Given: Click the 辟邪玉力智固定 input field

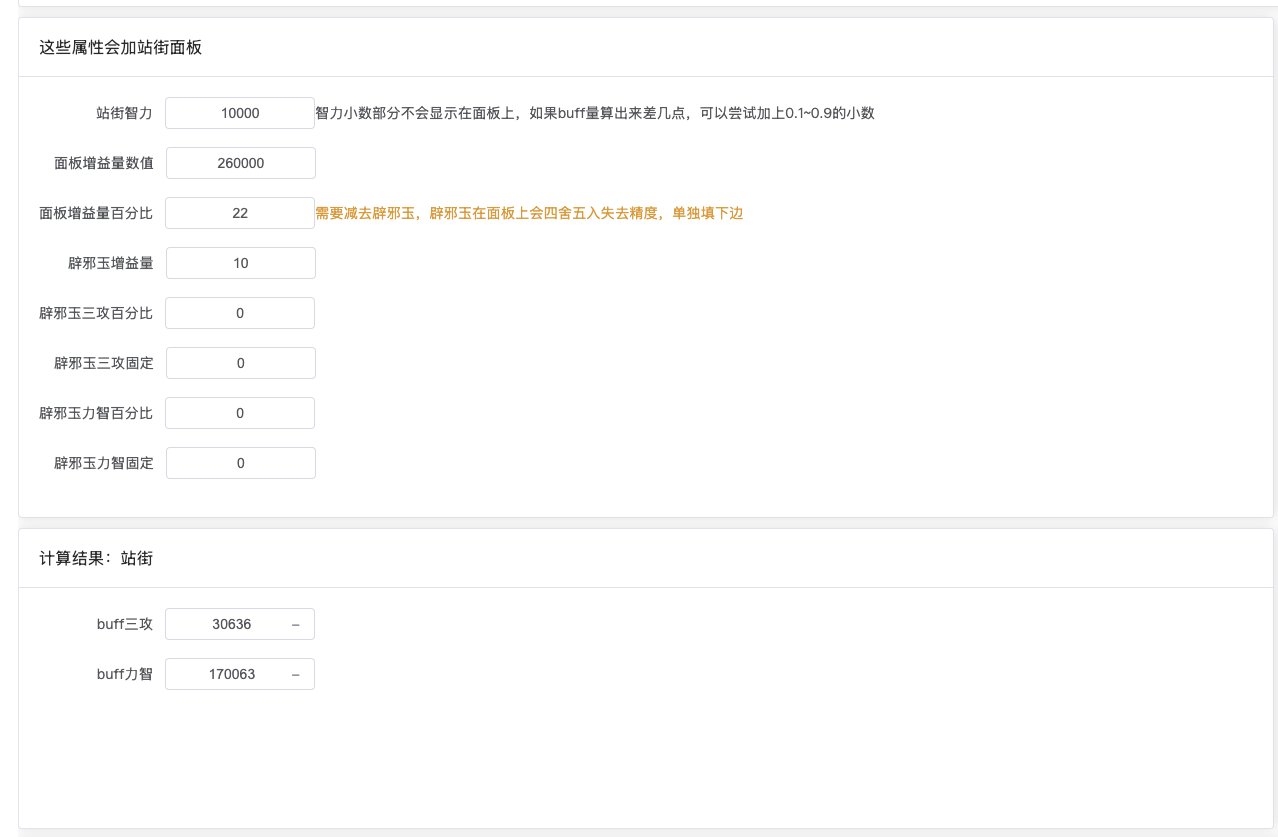Looking at the screenshot, I should click(240, 463).
